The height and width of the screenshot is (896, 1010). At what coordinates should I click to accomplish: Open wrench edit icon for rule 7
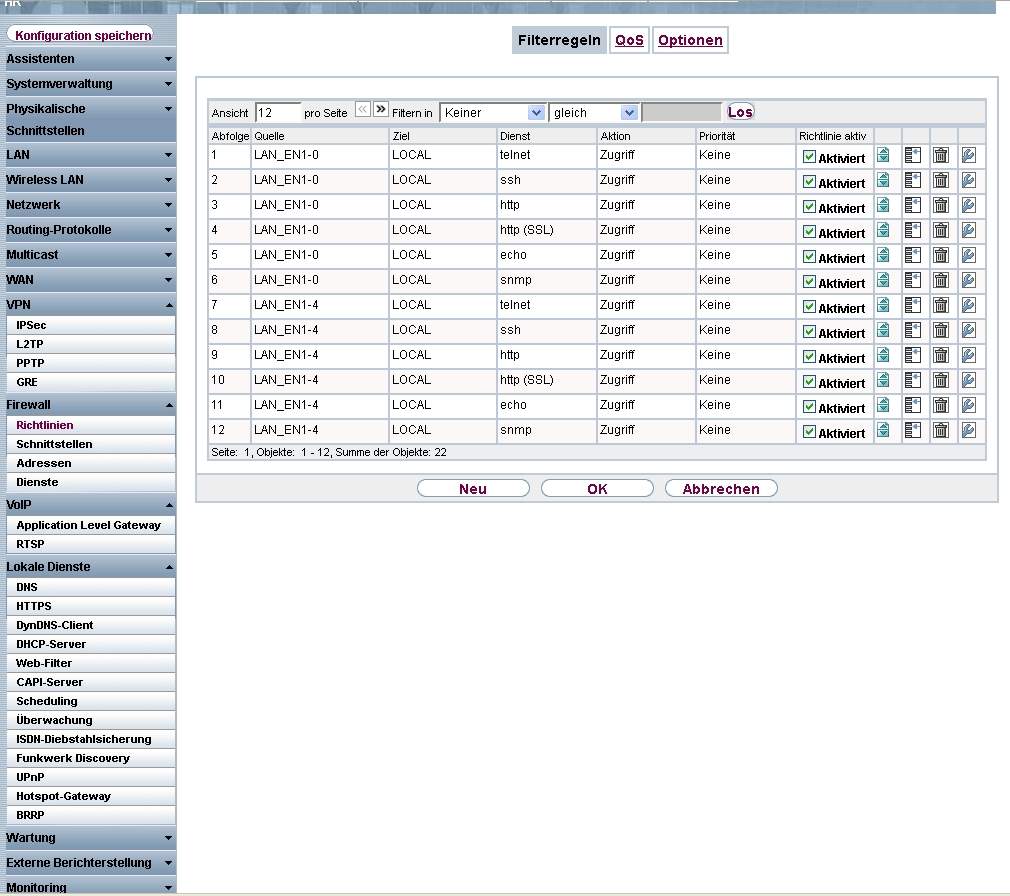[x=968, y=306]
